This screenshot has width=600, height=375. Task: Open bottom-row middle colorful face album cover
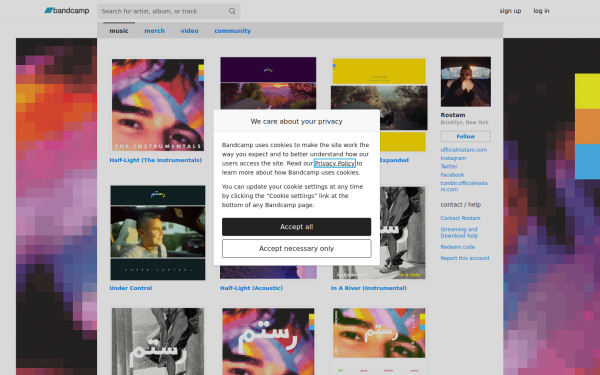coord(268,341)
